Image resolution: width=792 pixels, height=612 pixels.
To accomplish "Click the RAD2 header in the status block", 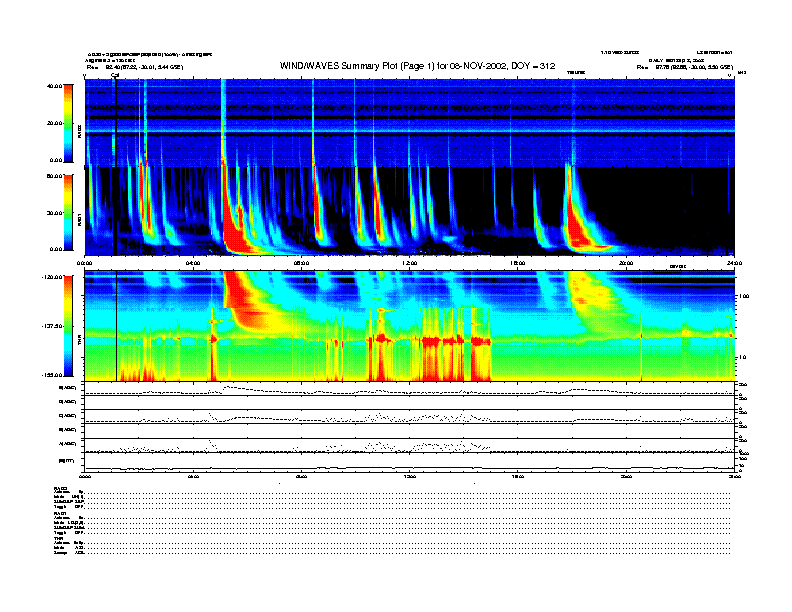I will pos(60,488).
